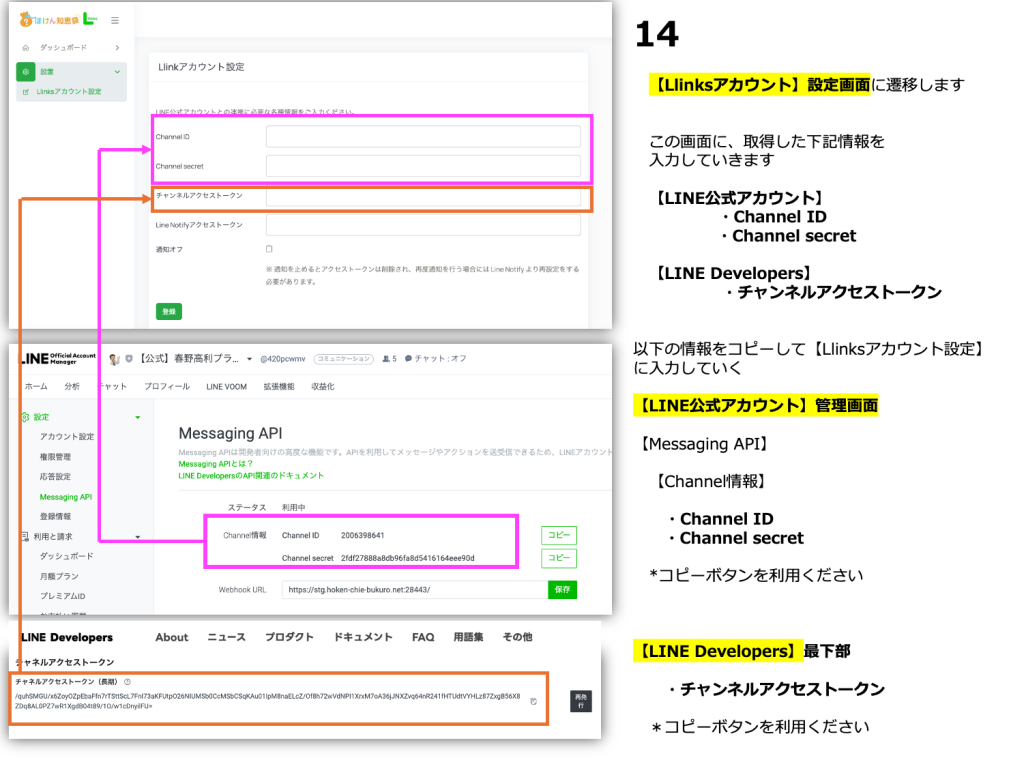Click About in the LINE Developers header
The image size is (1024, 760).
(172, 637)
